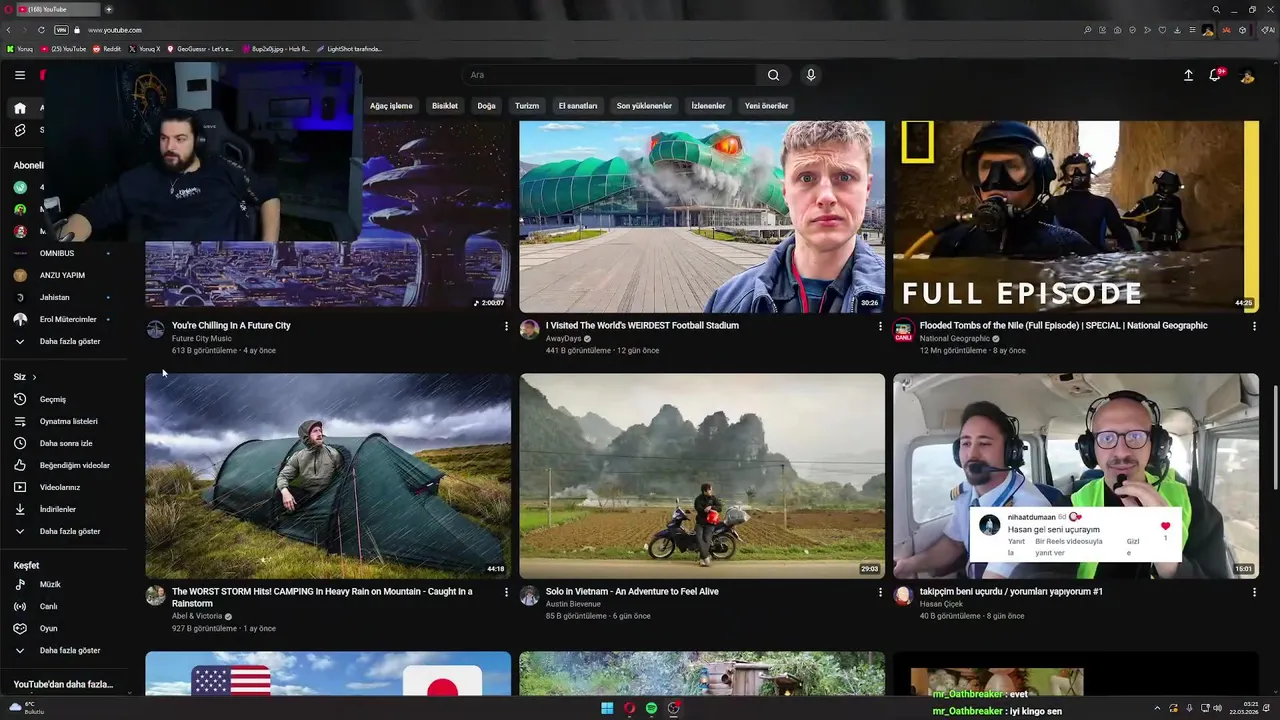1280x720 pixels.
Task: Open the more options menu for Future City video
Action: pyautogui.click(x=506, y=326)
